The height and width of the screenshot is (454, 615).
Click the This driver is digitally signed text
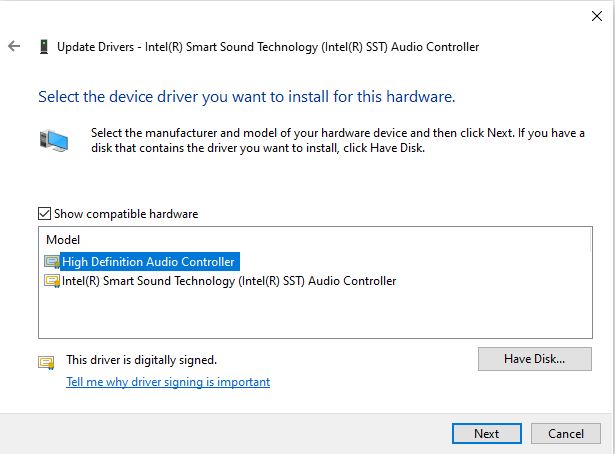click(141, 360)
